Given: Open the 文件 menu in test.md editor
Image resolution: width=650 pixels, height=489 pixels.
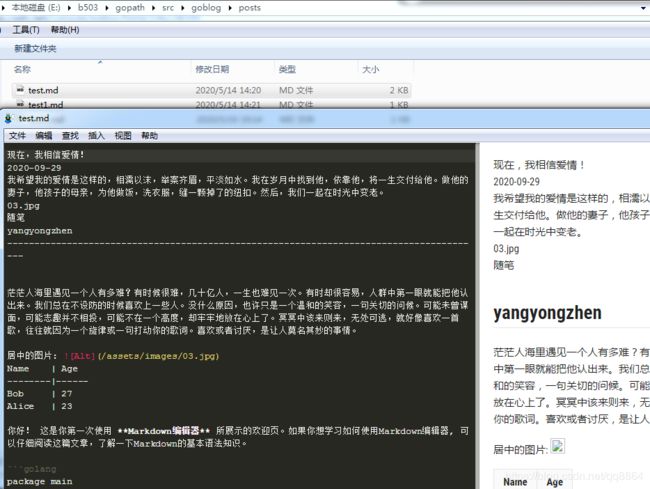Looking at the screenshot, I should point(17,136).
